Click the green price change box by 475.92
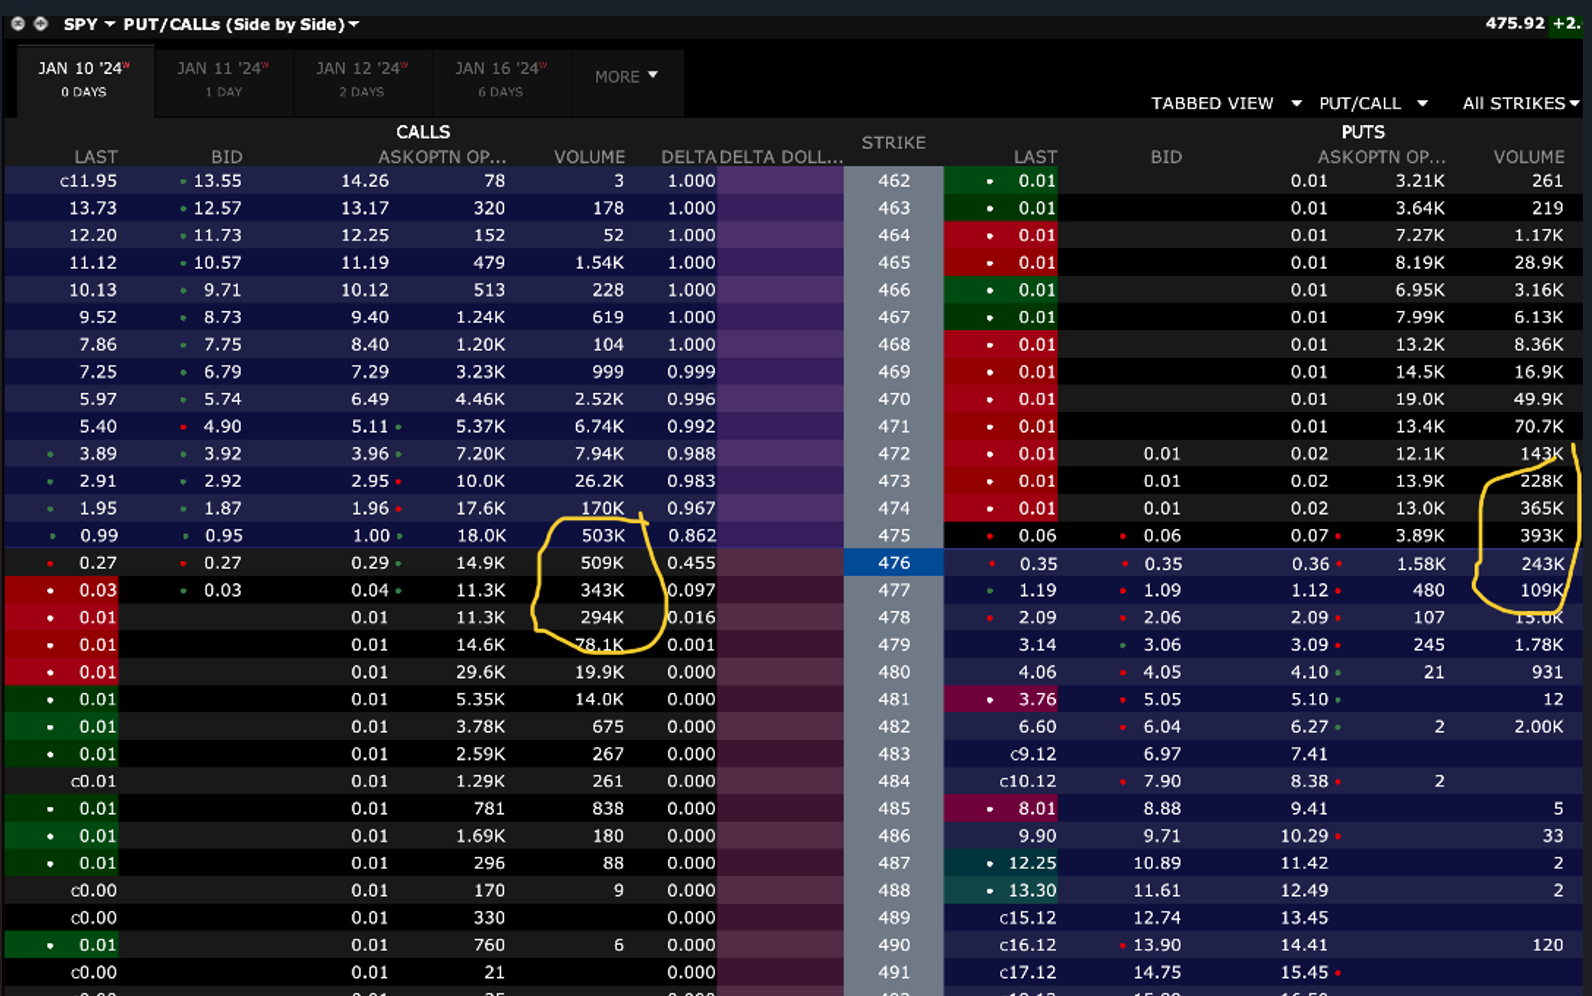Image resolution: width=1592 pixels, height=996 pixels. 1567,23
